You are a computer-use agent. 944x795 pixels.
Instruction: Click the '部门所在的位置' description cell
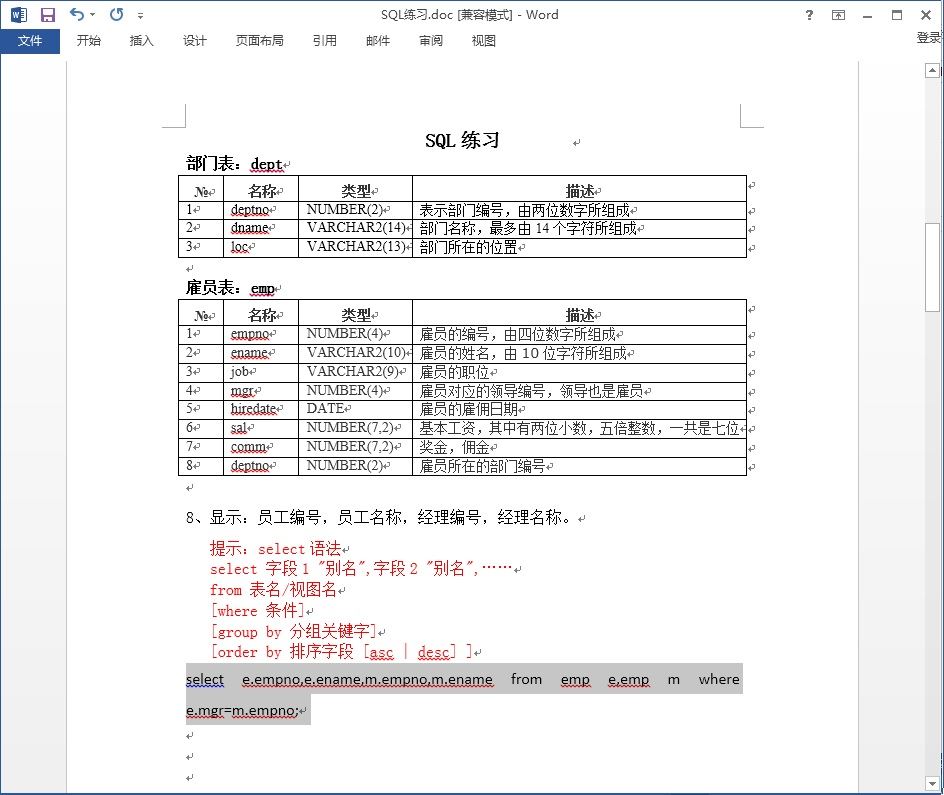pos(579,247)
